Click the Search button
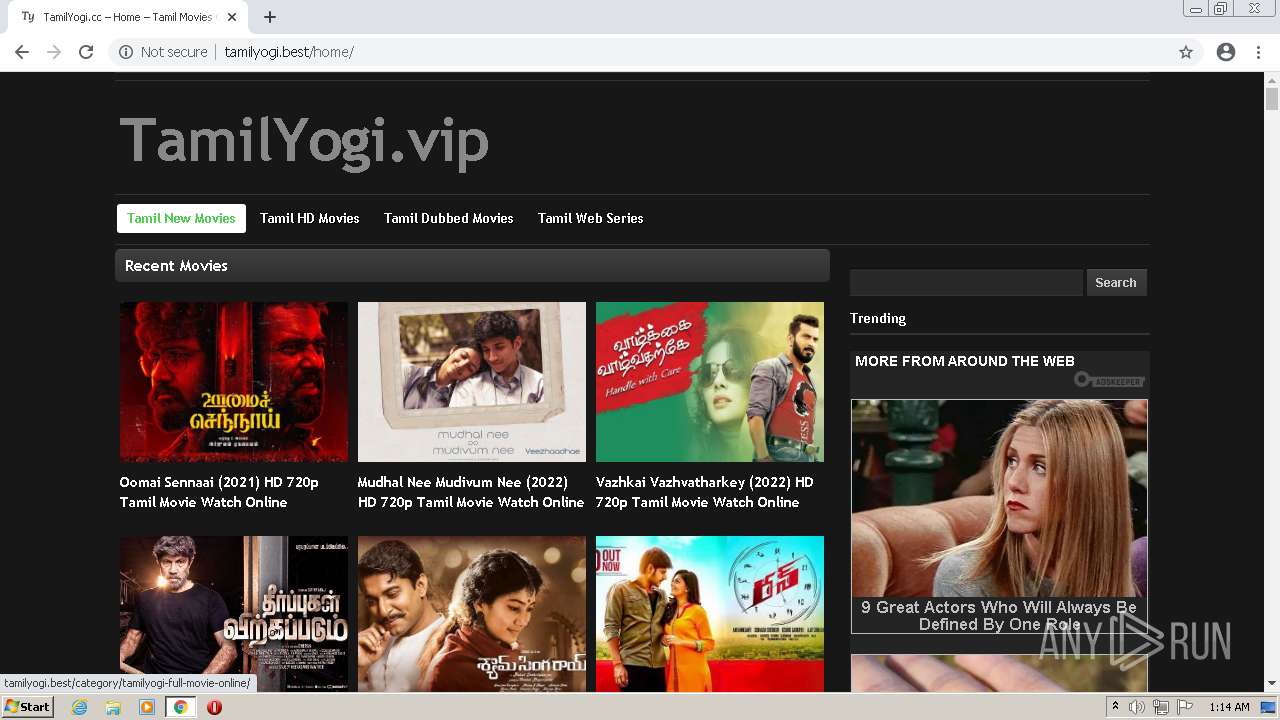 (1116, 283)
